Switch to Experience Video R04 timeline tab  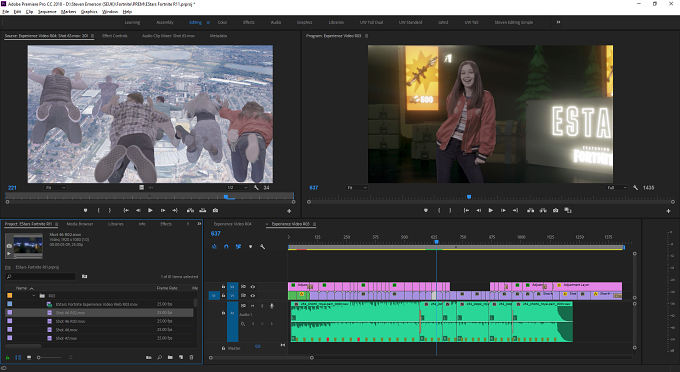tap(232, 224)
